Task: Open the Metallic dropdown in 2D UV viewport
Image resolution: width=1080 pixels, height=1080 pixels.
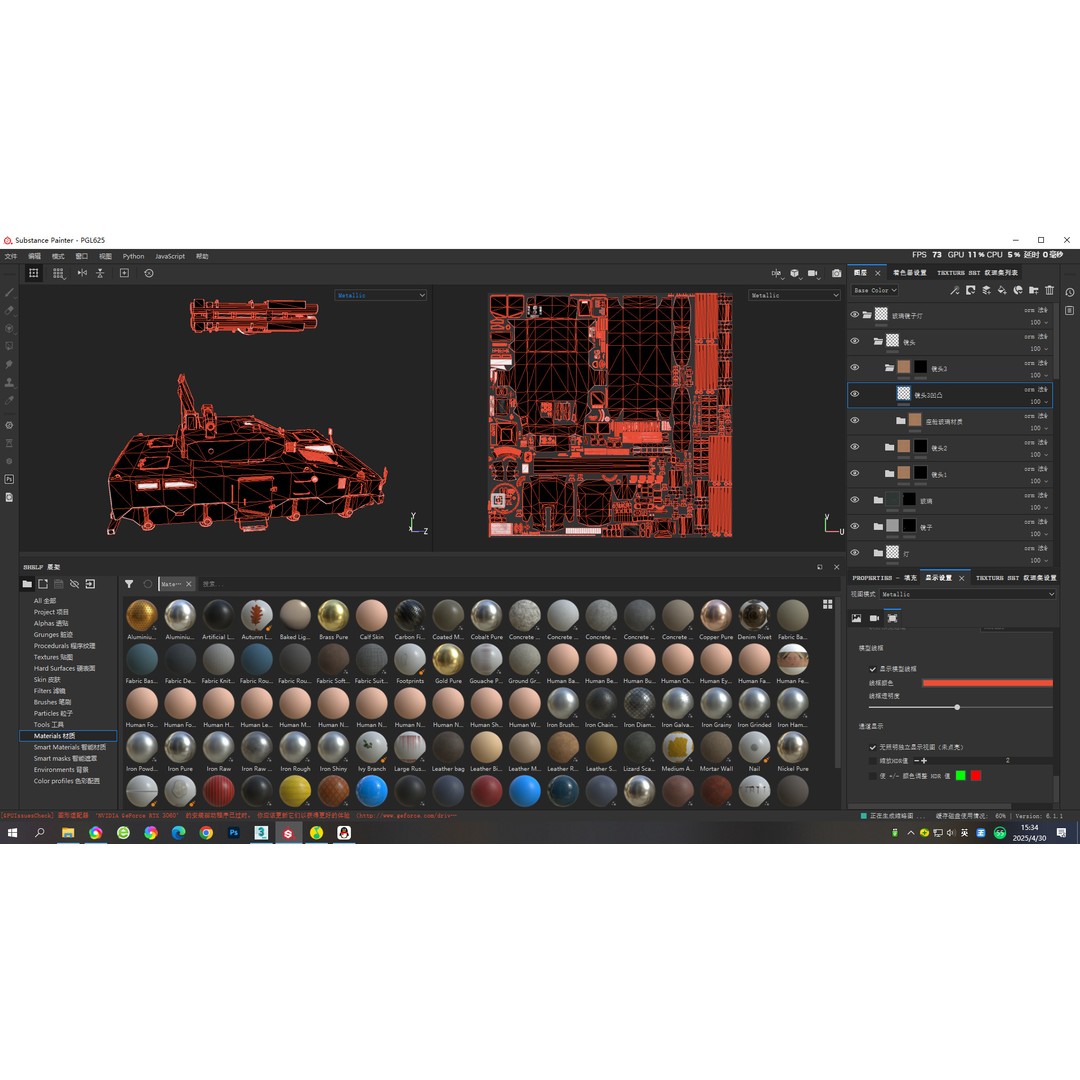Action: [x=795, y=295]
